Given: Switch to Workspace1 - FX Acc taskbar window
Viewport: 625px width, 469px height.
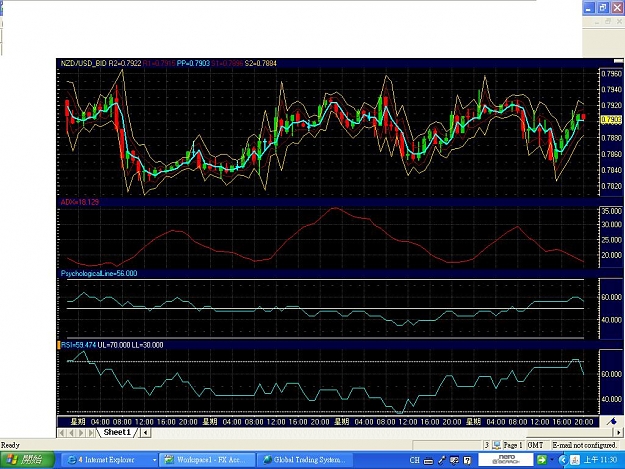Looking at the screenshot, I should click(x=207, y=460).
